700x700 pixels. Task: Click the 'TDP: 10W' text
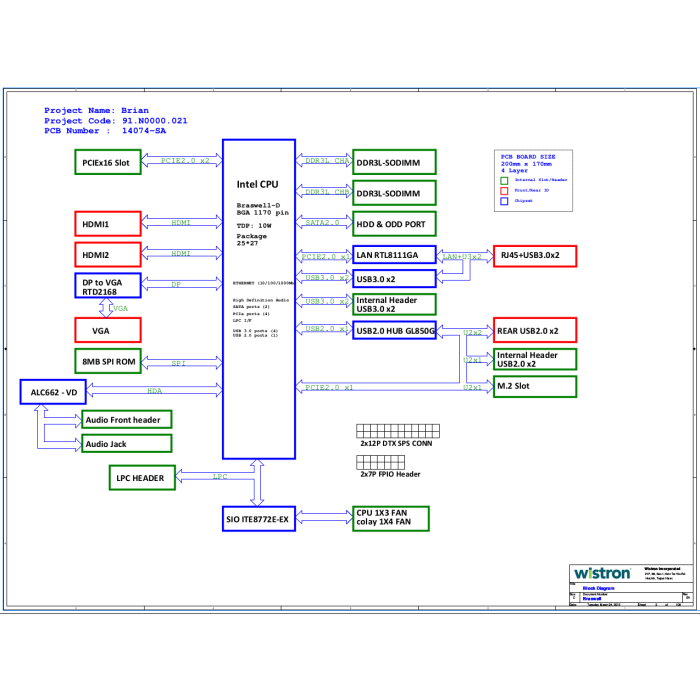[x=254, y=225]
